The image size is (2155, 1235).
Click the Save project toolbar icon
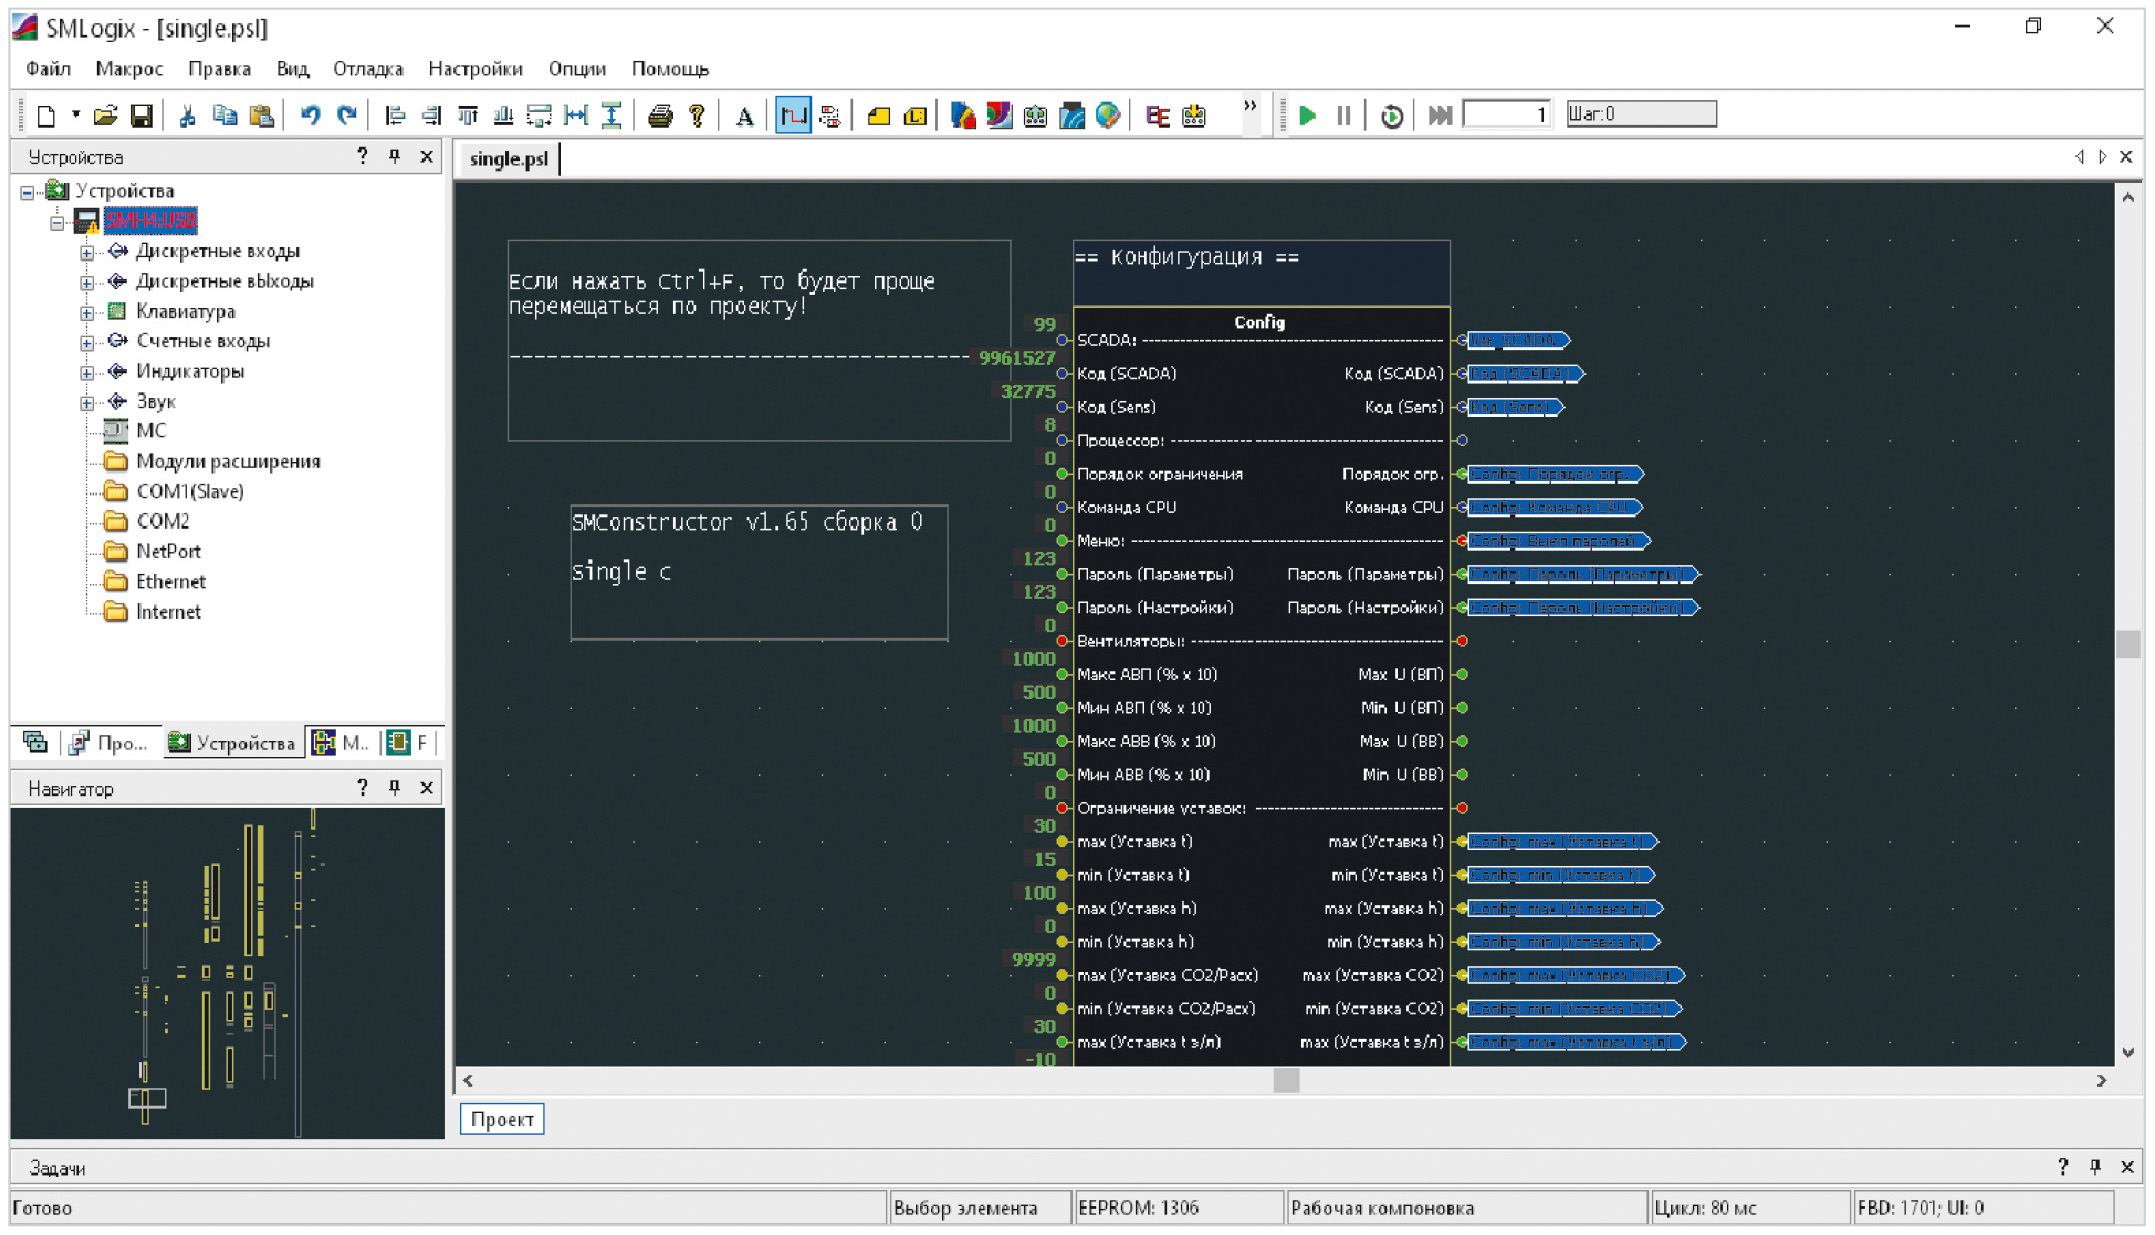click(x=141, y=115)
